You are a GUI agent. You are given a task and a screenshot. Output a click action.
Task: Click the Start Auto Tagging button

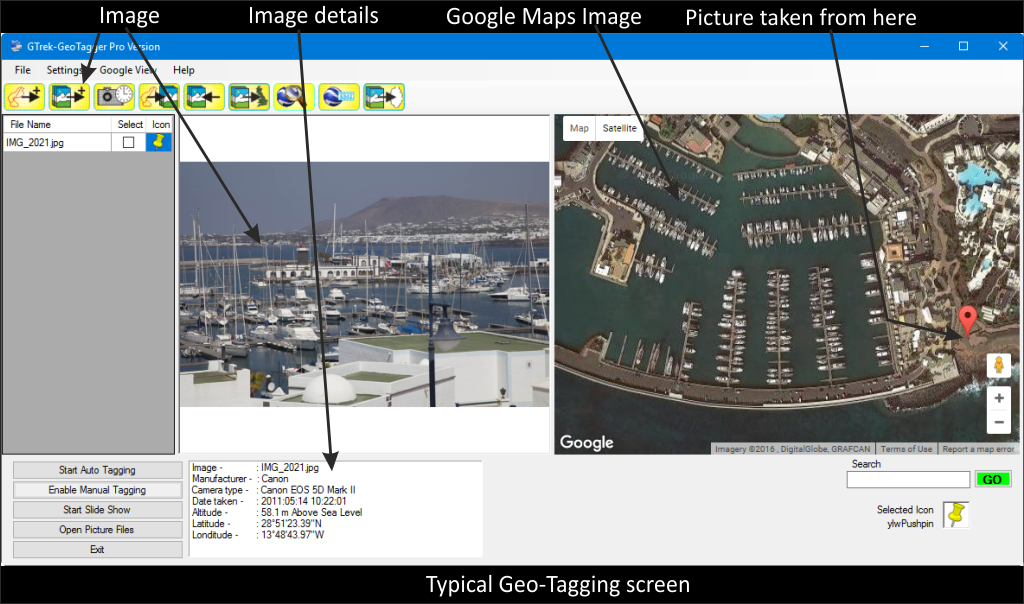[97, 470]
